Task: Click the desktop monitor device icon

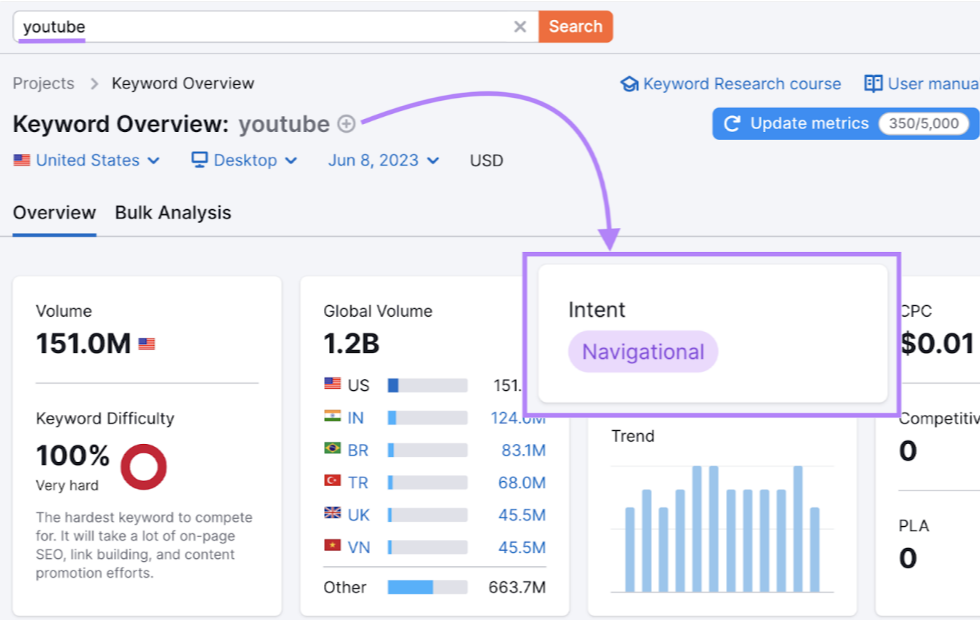Action: pyautogui.click(x=199, y=160)
